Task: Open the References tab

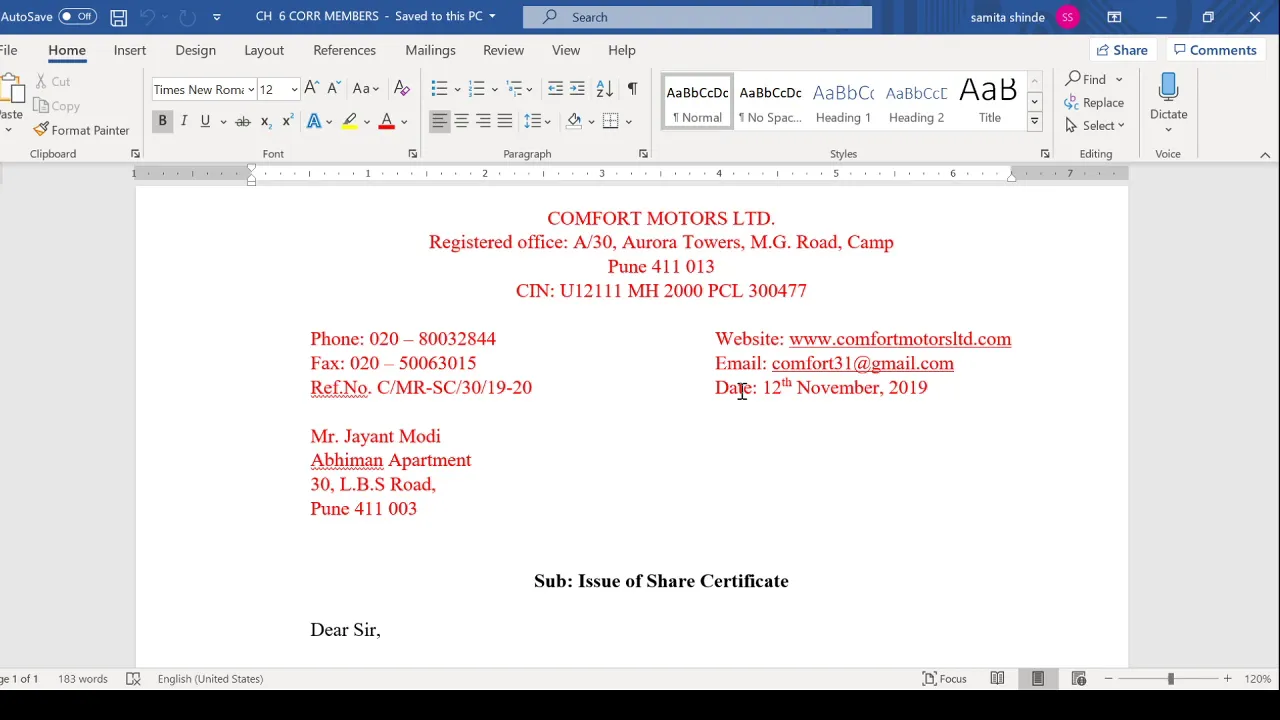Action: (x=344, y=50)
